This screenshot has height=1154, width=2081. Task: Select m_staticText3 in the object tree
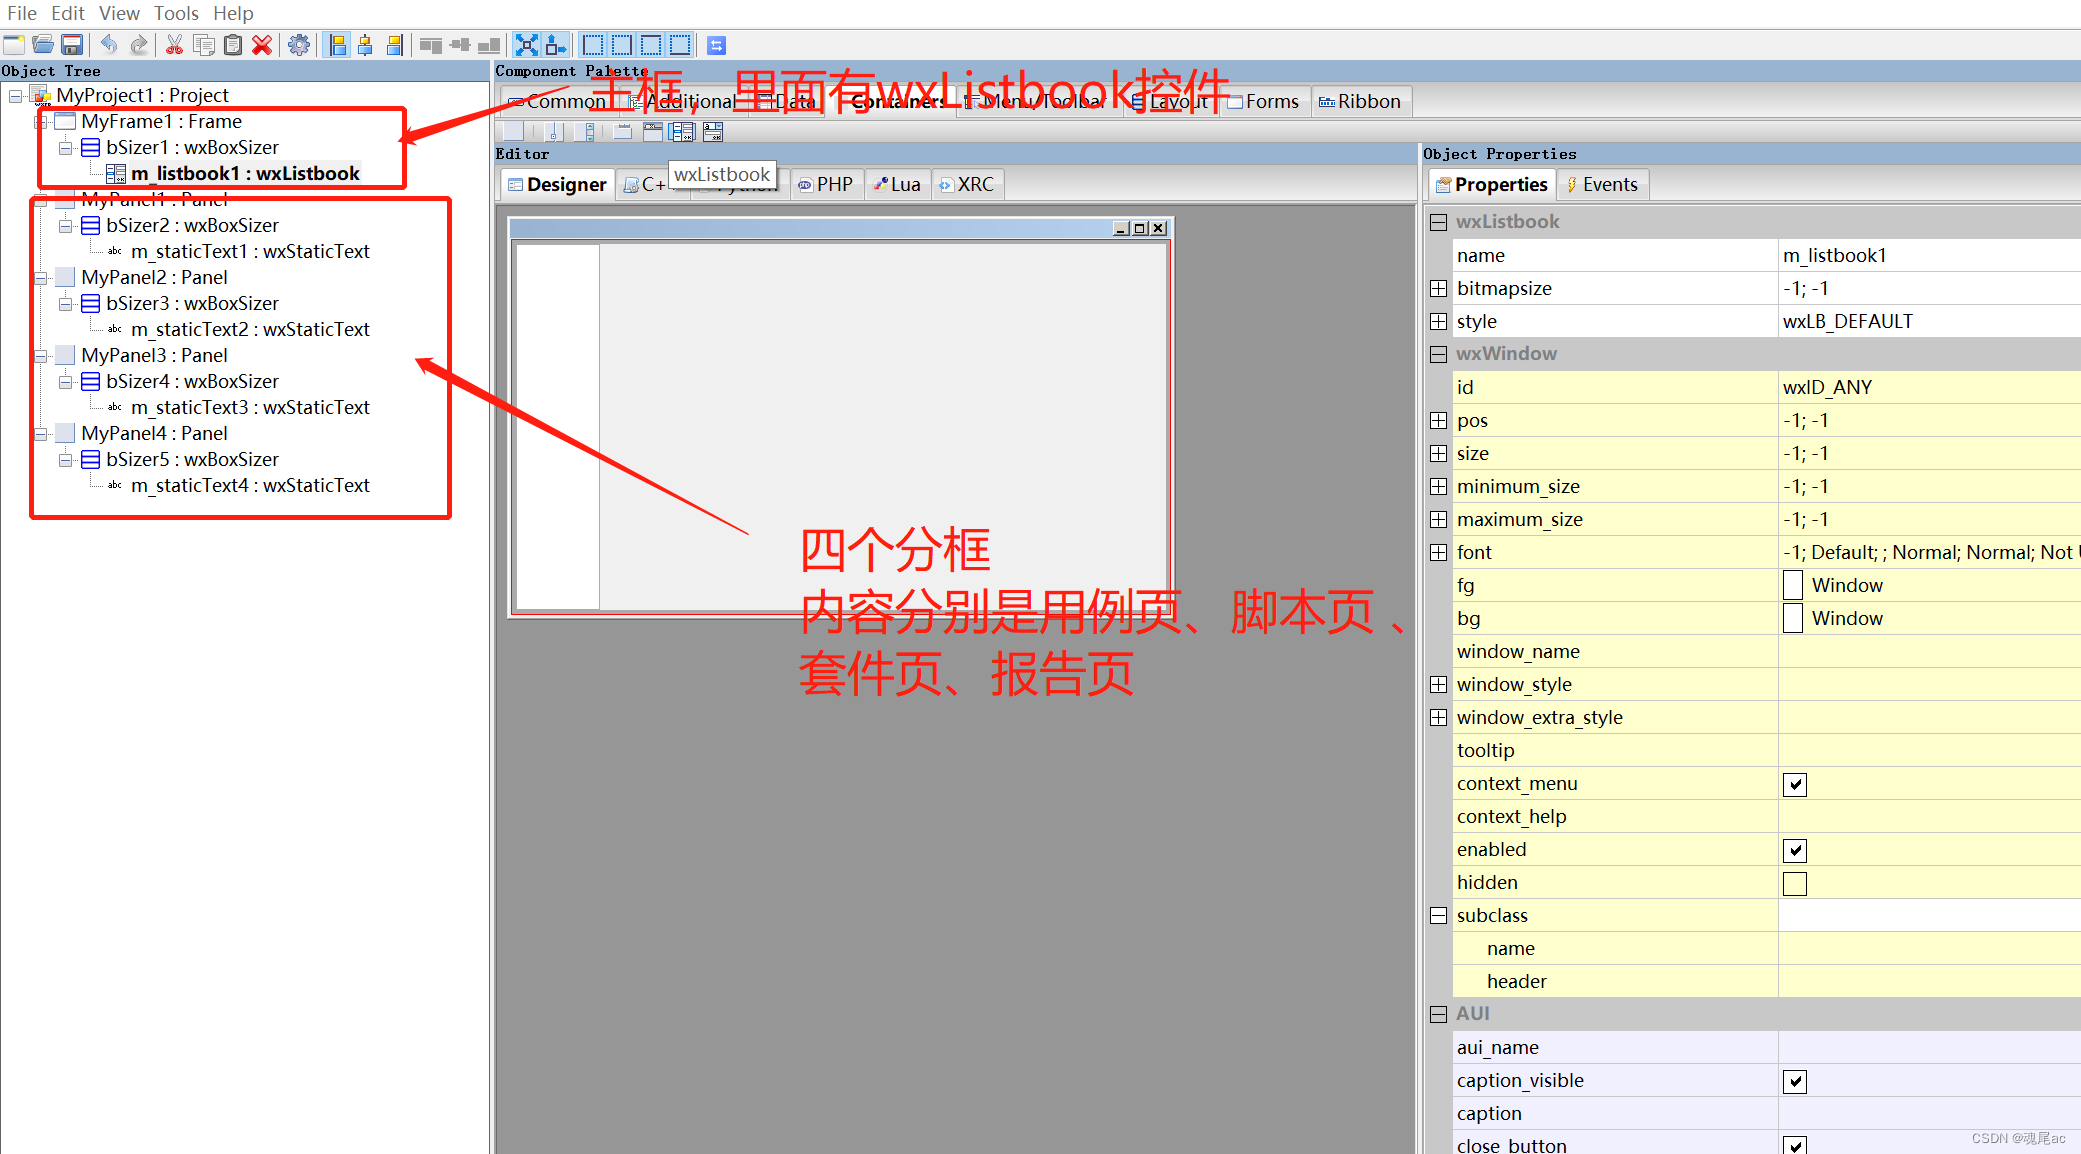250,408
